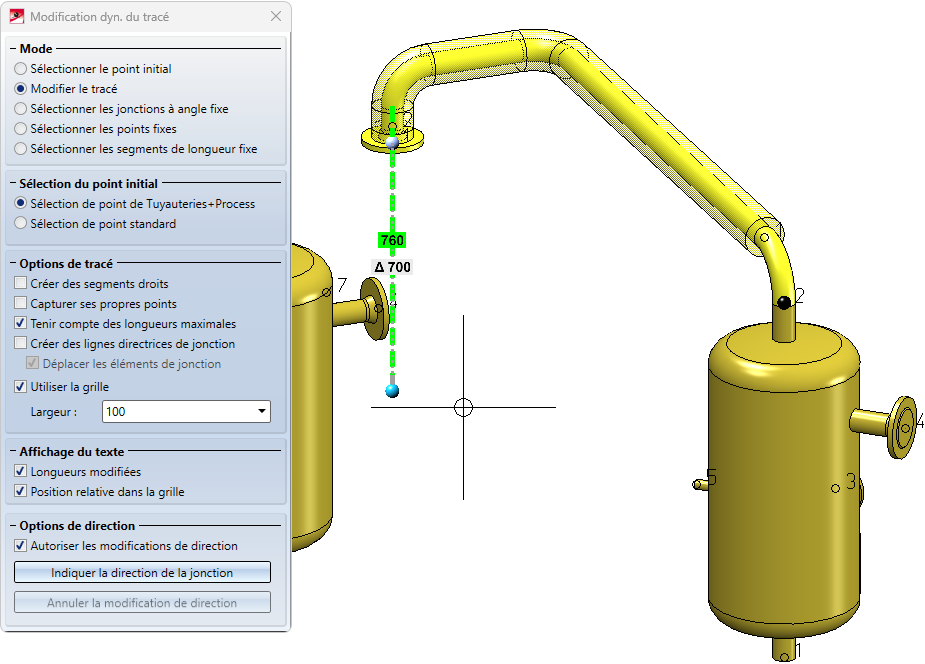Enable 'Créer des segments droits' checkbox
The height and width of the screenshot is (664, 925).
(x=21, y=284)
